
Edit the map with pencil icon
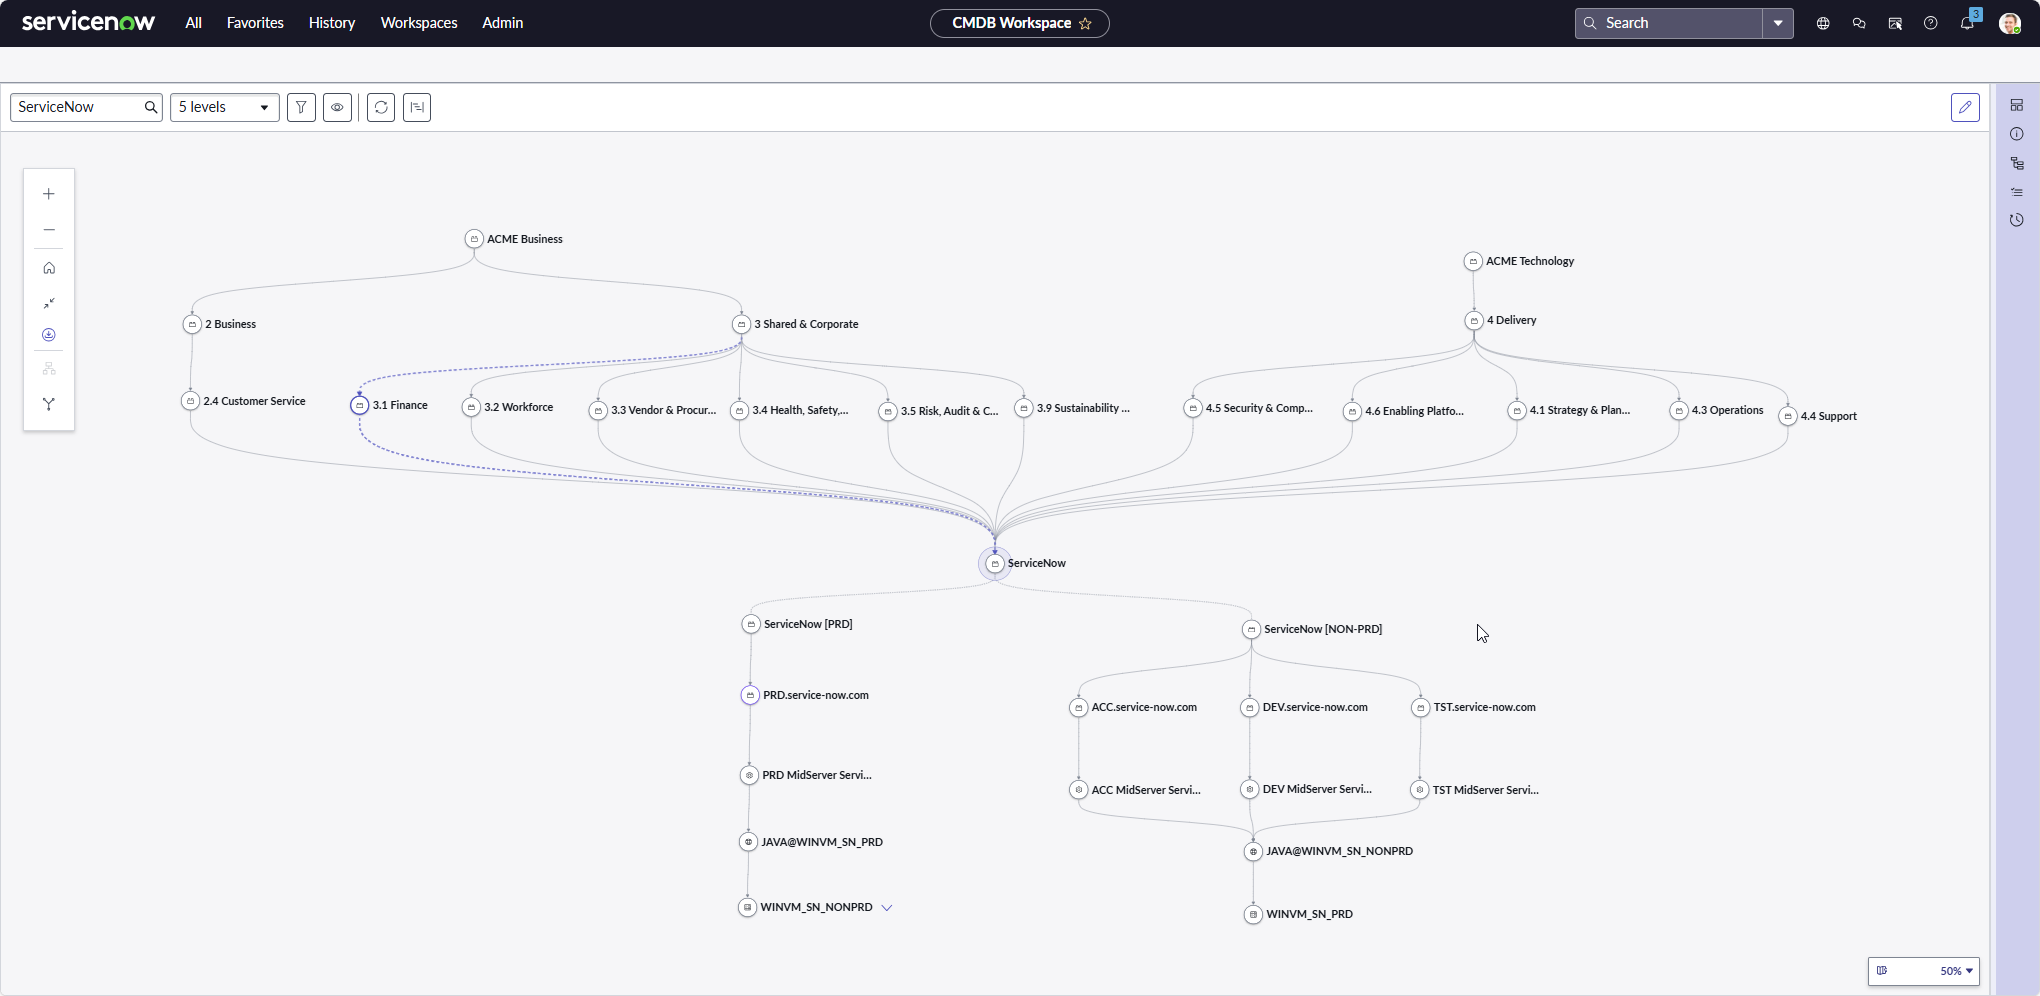pyautogui.click(x=1965, y=107)
